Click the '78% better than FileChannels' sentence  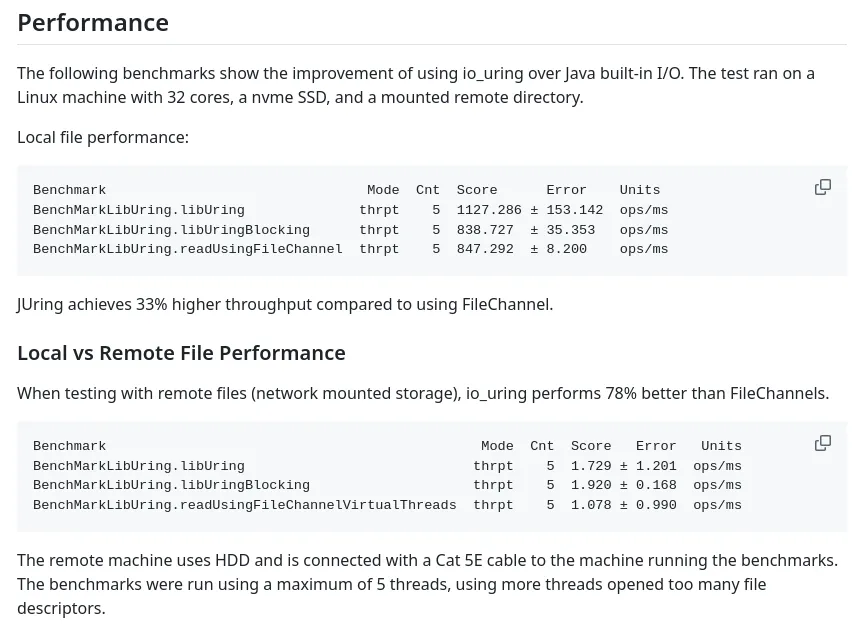click(x=423, y=393)
